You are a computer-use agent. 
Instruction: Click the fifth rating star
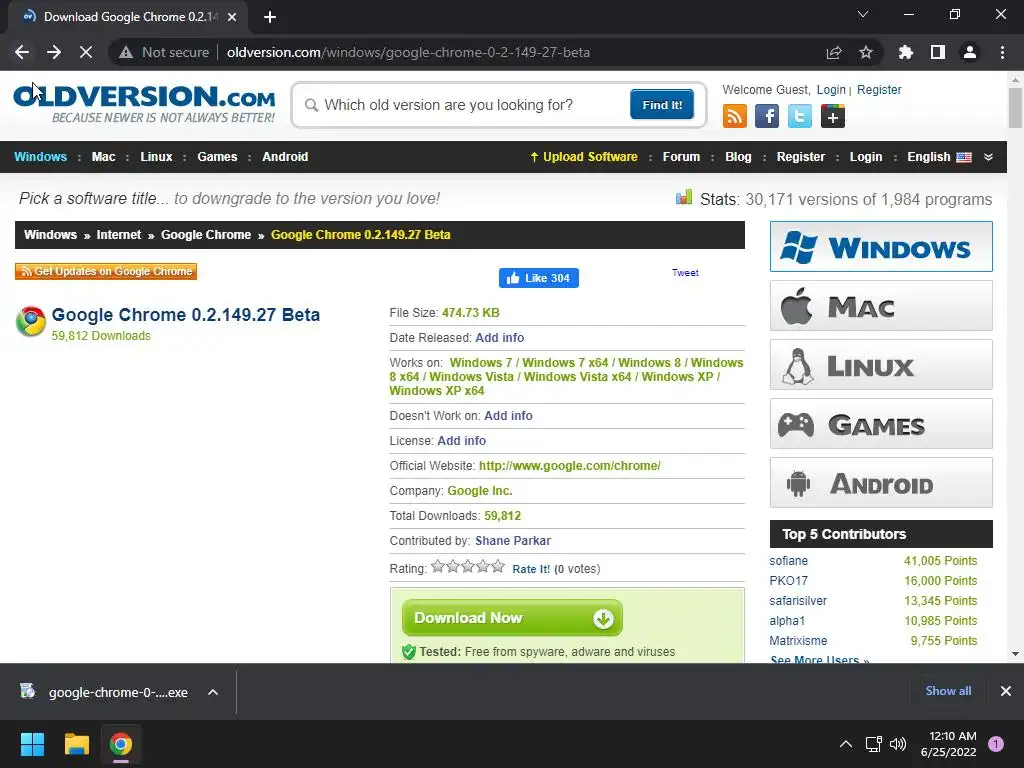click(x=498, y=566)
